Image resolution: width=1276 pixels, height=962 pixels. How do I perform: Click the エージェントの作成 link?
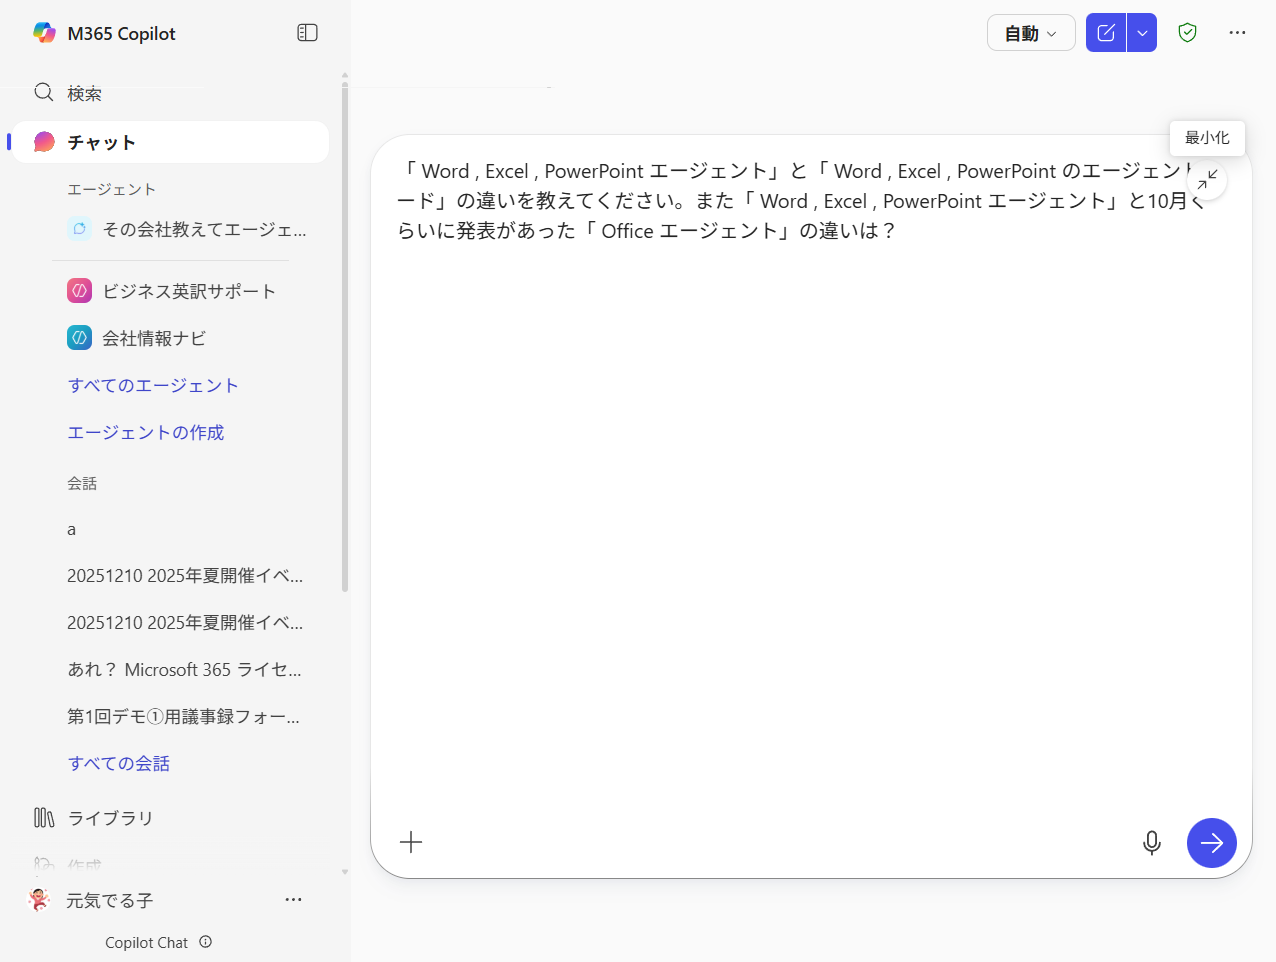click(146, 432)
